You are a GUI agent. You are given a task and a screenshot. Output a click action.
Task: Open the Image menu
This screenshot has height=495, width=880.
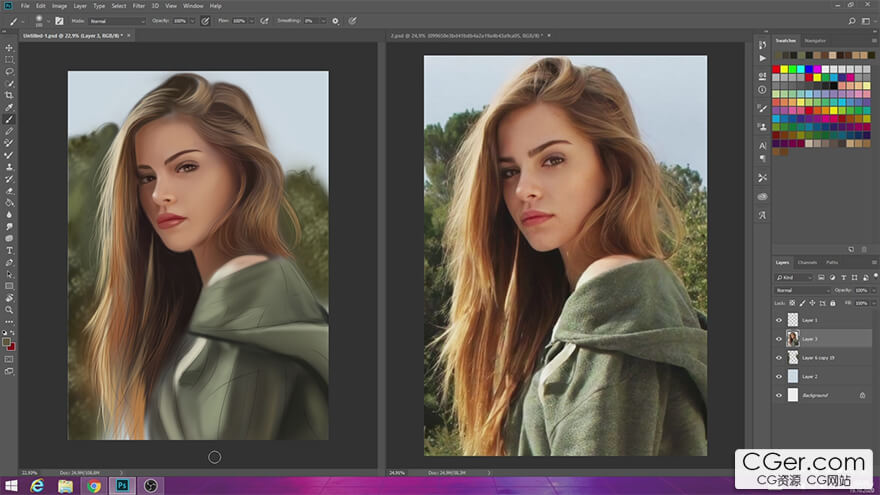point(59,6)
